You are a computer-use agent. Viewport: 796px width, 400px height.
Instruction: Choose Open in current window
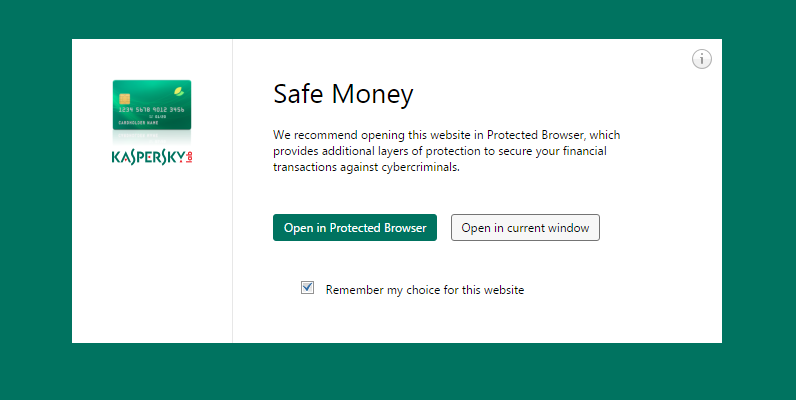(x=525, y=228)
